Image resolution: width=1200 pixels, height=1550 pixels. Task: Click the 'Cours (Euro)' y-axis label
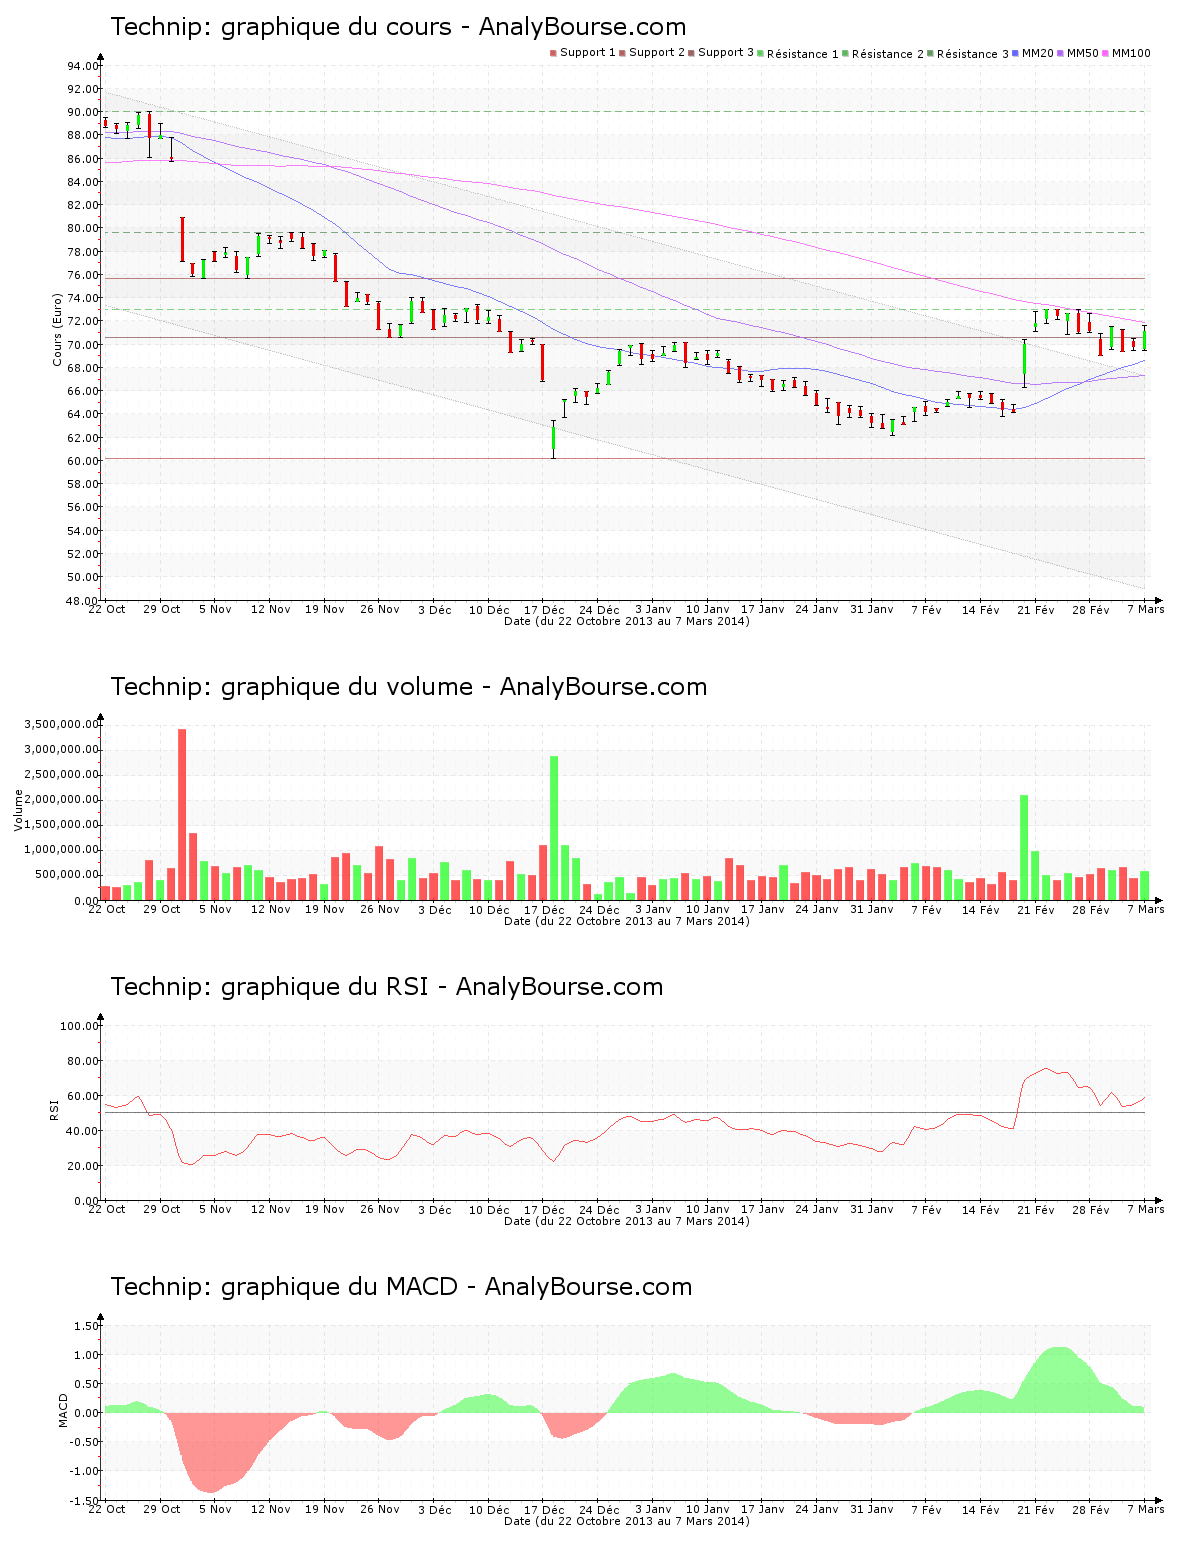57,329
